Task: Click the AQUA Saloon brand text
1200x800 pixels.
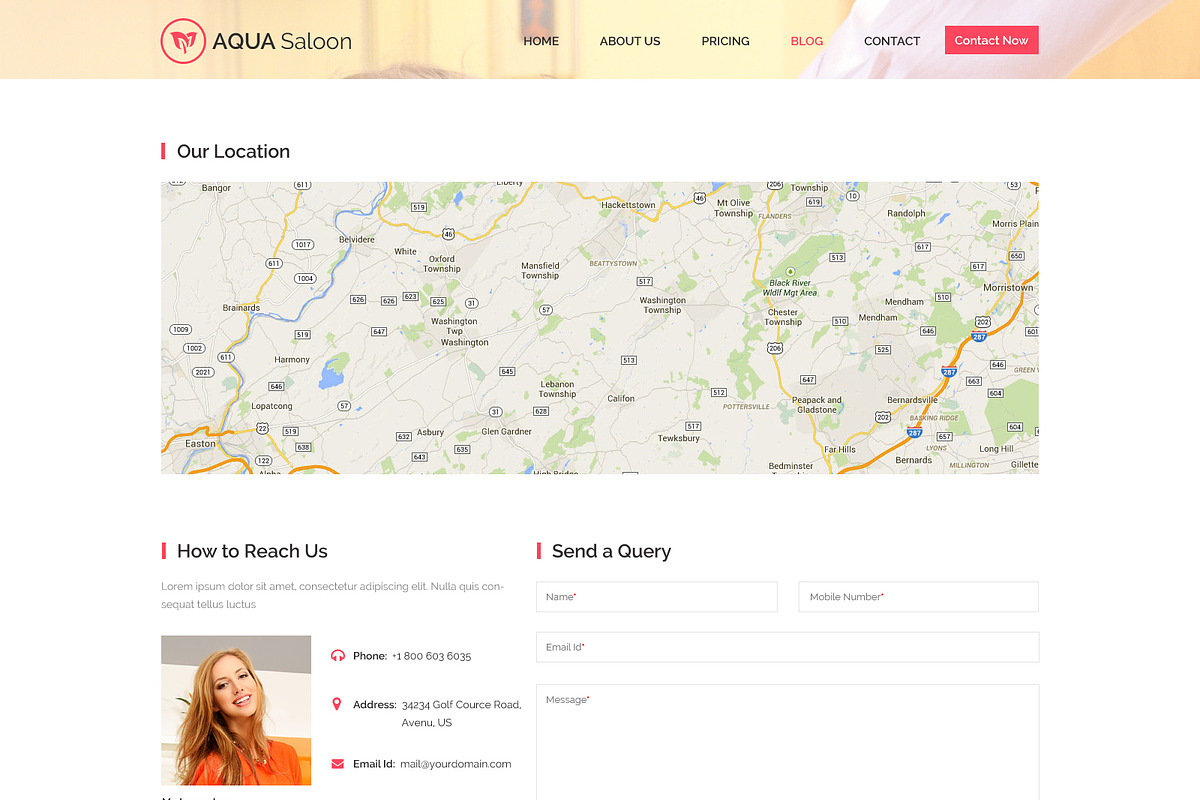Action: [x=282, y=41]
